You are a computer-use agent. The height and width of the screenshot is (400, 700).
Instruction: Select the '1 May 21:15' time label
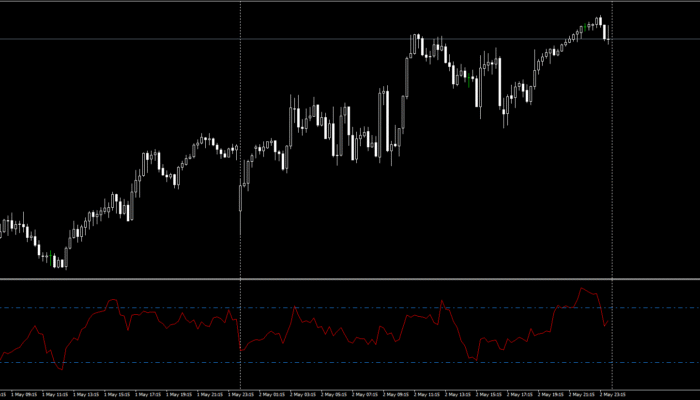click(x=210, y=395)
